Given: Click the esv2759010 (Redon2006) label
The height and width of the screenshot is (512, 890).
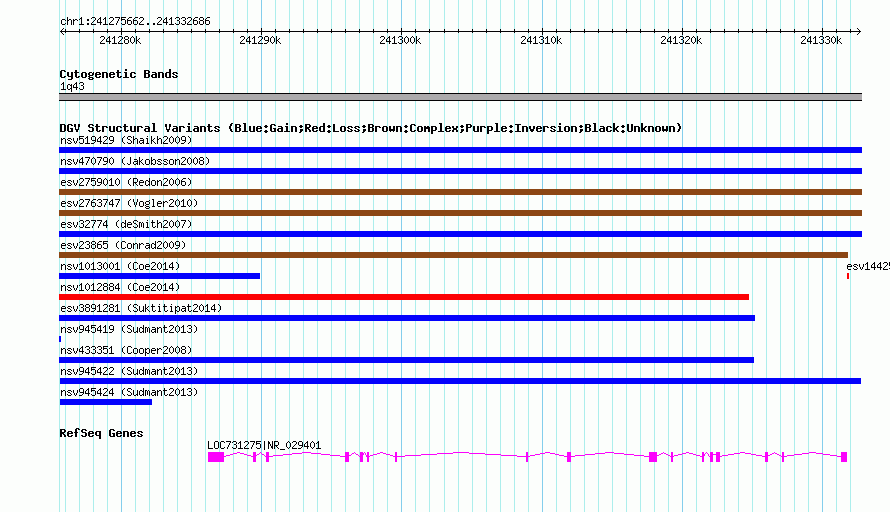Looking at the screenshot, I should click(126, 182).
